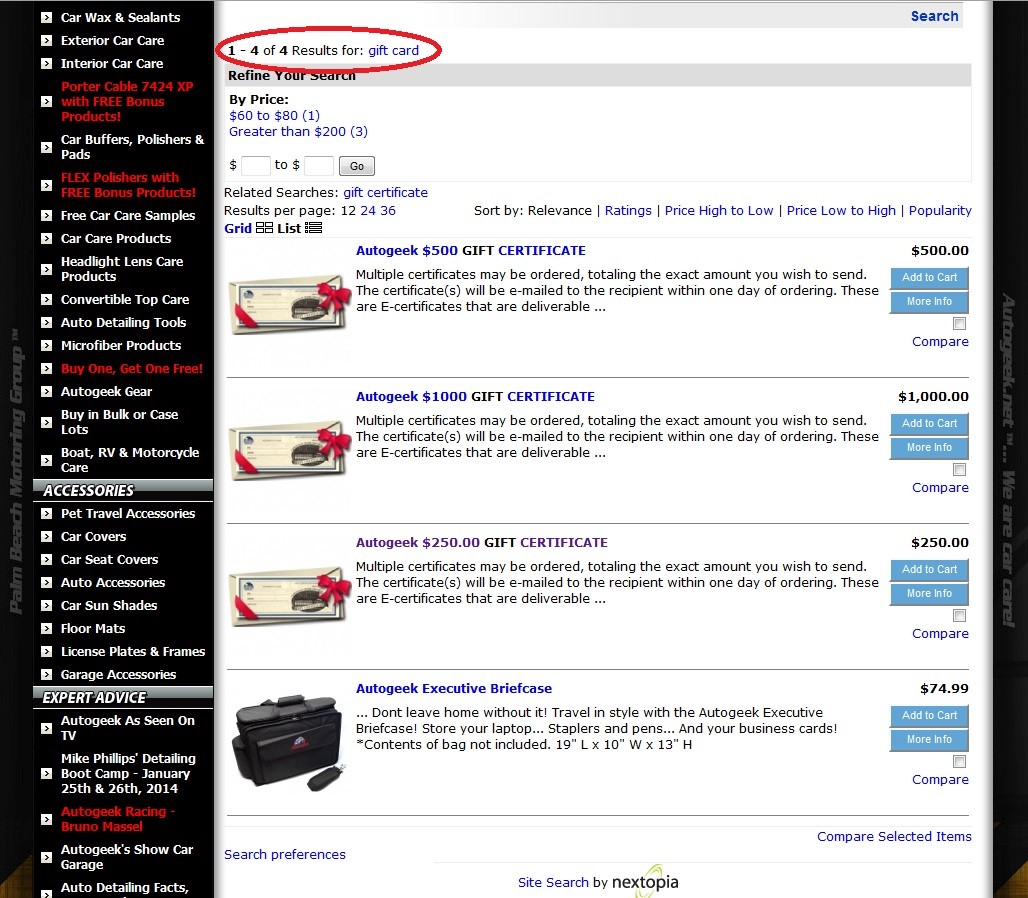Open FLEX Polishers with FREE Bonus Products

click(128, 185)
